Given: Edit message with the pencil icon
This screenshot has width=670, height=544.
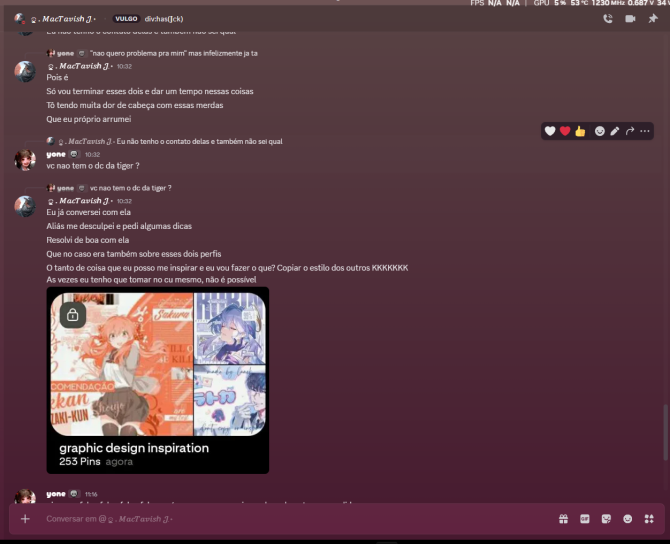Looking at the screenshot, I should click(614, 131).
